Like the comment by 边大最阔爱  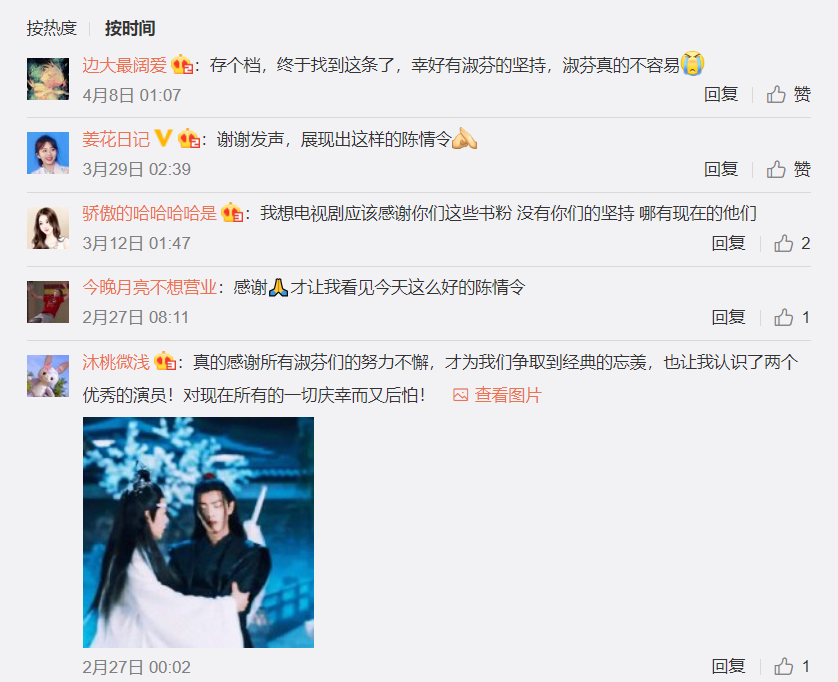(788, 95)
